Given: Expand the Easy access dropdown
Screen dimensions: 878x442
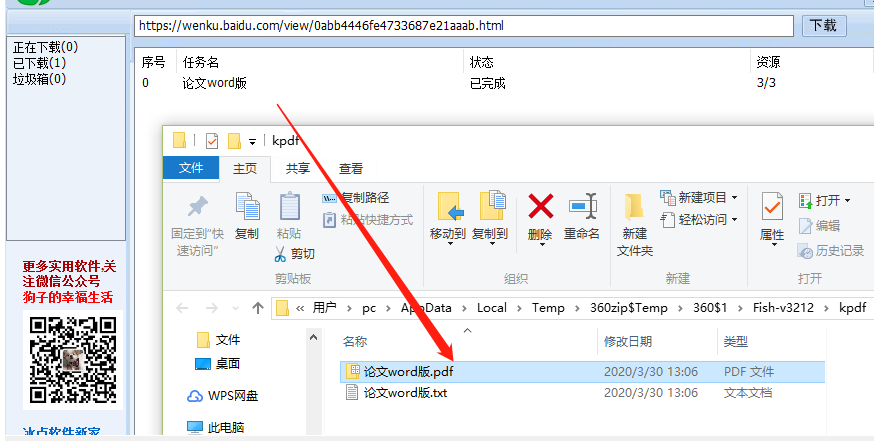Looking at the screenshot, I should (x=735, y=220).
